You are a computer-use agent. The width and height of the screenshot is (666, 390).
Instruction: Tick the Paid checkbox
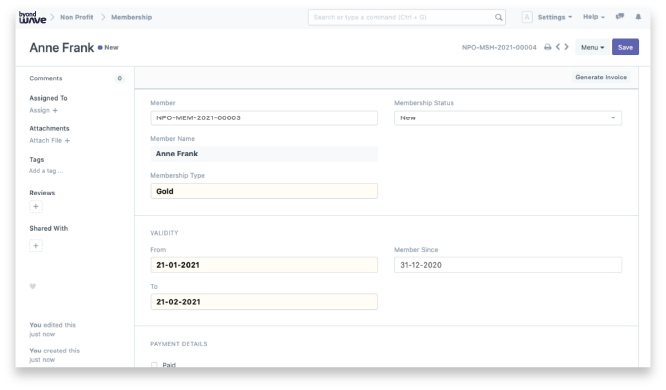coord(154,365)
